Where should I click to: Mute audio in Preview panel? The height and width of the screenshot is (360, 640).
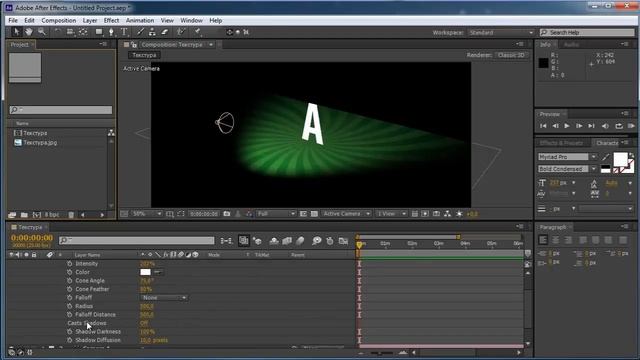605,126
